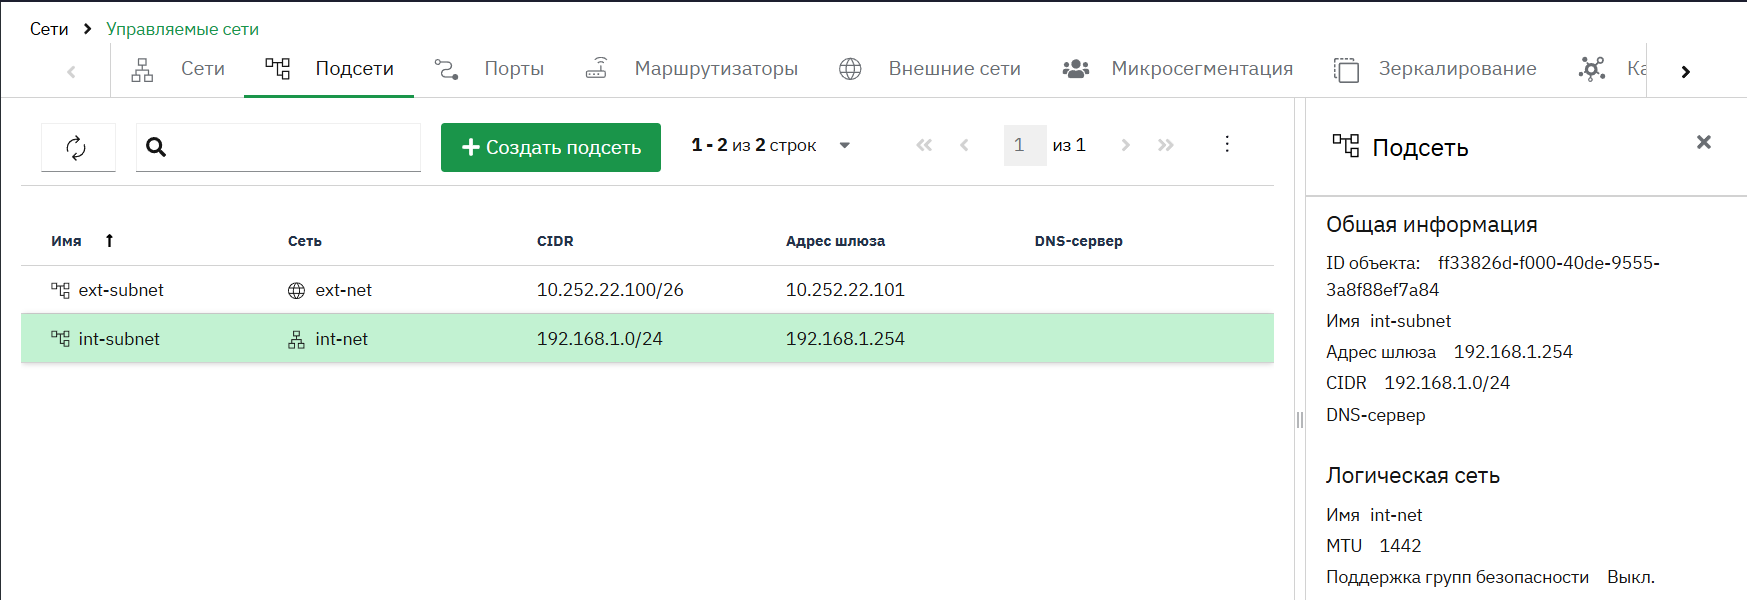
Task: Click the MTU value 1442
Action: pyautogui.click(x=1400, y=546)
